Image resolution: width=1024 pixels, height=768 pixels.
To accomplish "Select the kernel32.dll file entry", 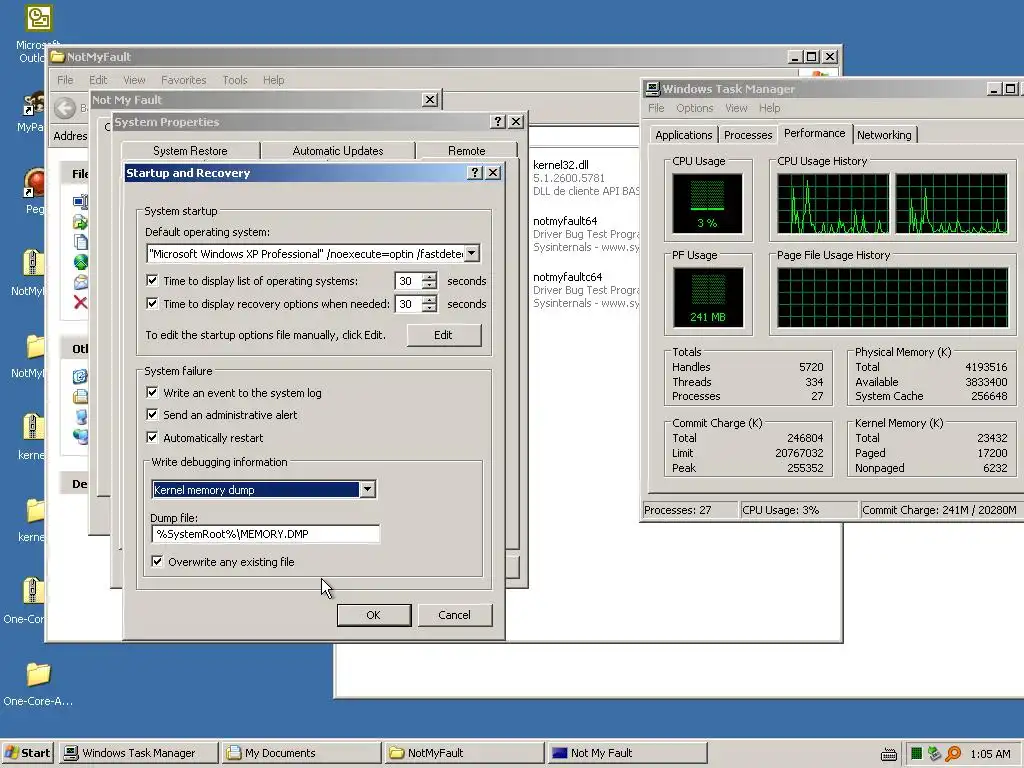I will (586, 178).
